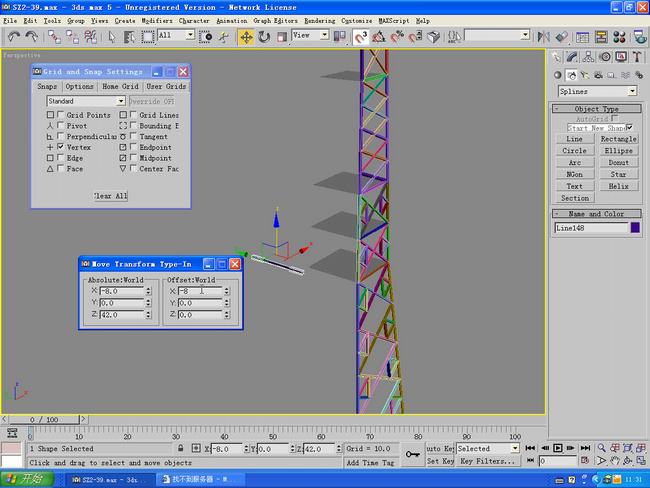Increment the Absolute World X spinner

pyautogui.click(x=148, y=289)
